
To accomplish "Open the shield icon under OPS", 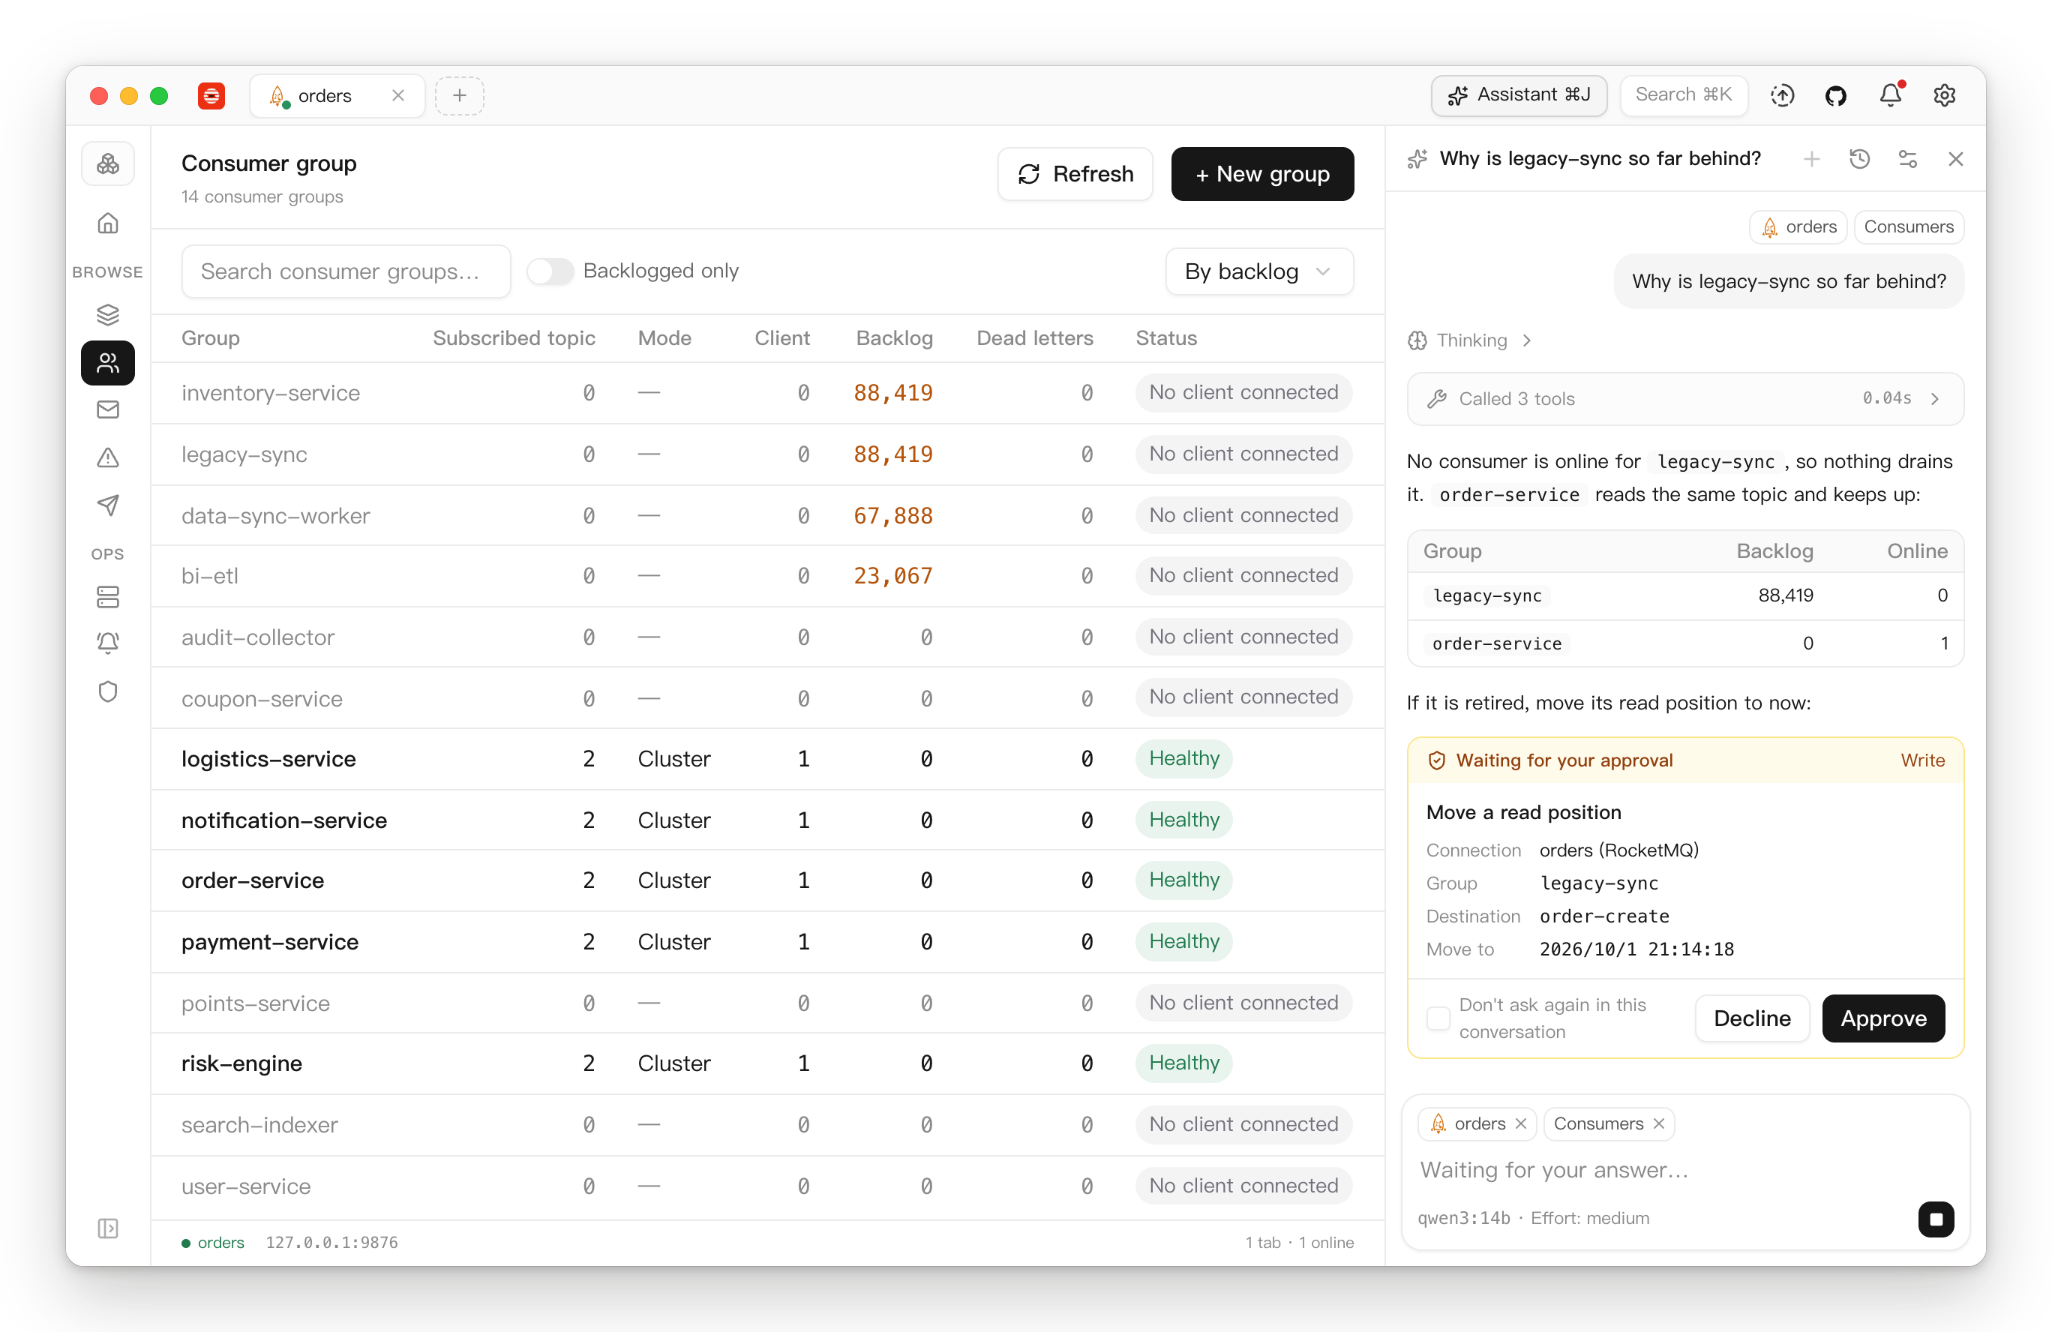I will pyautogui.click(x=108, y=691).
